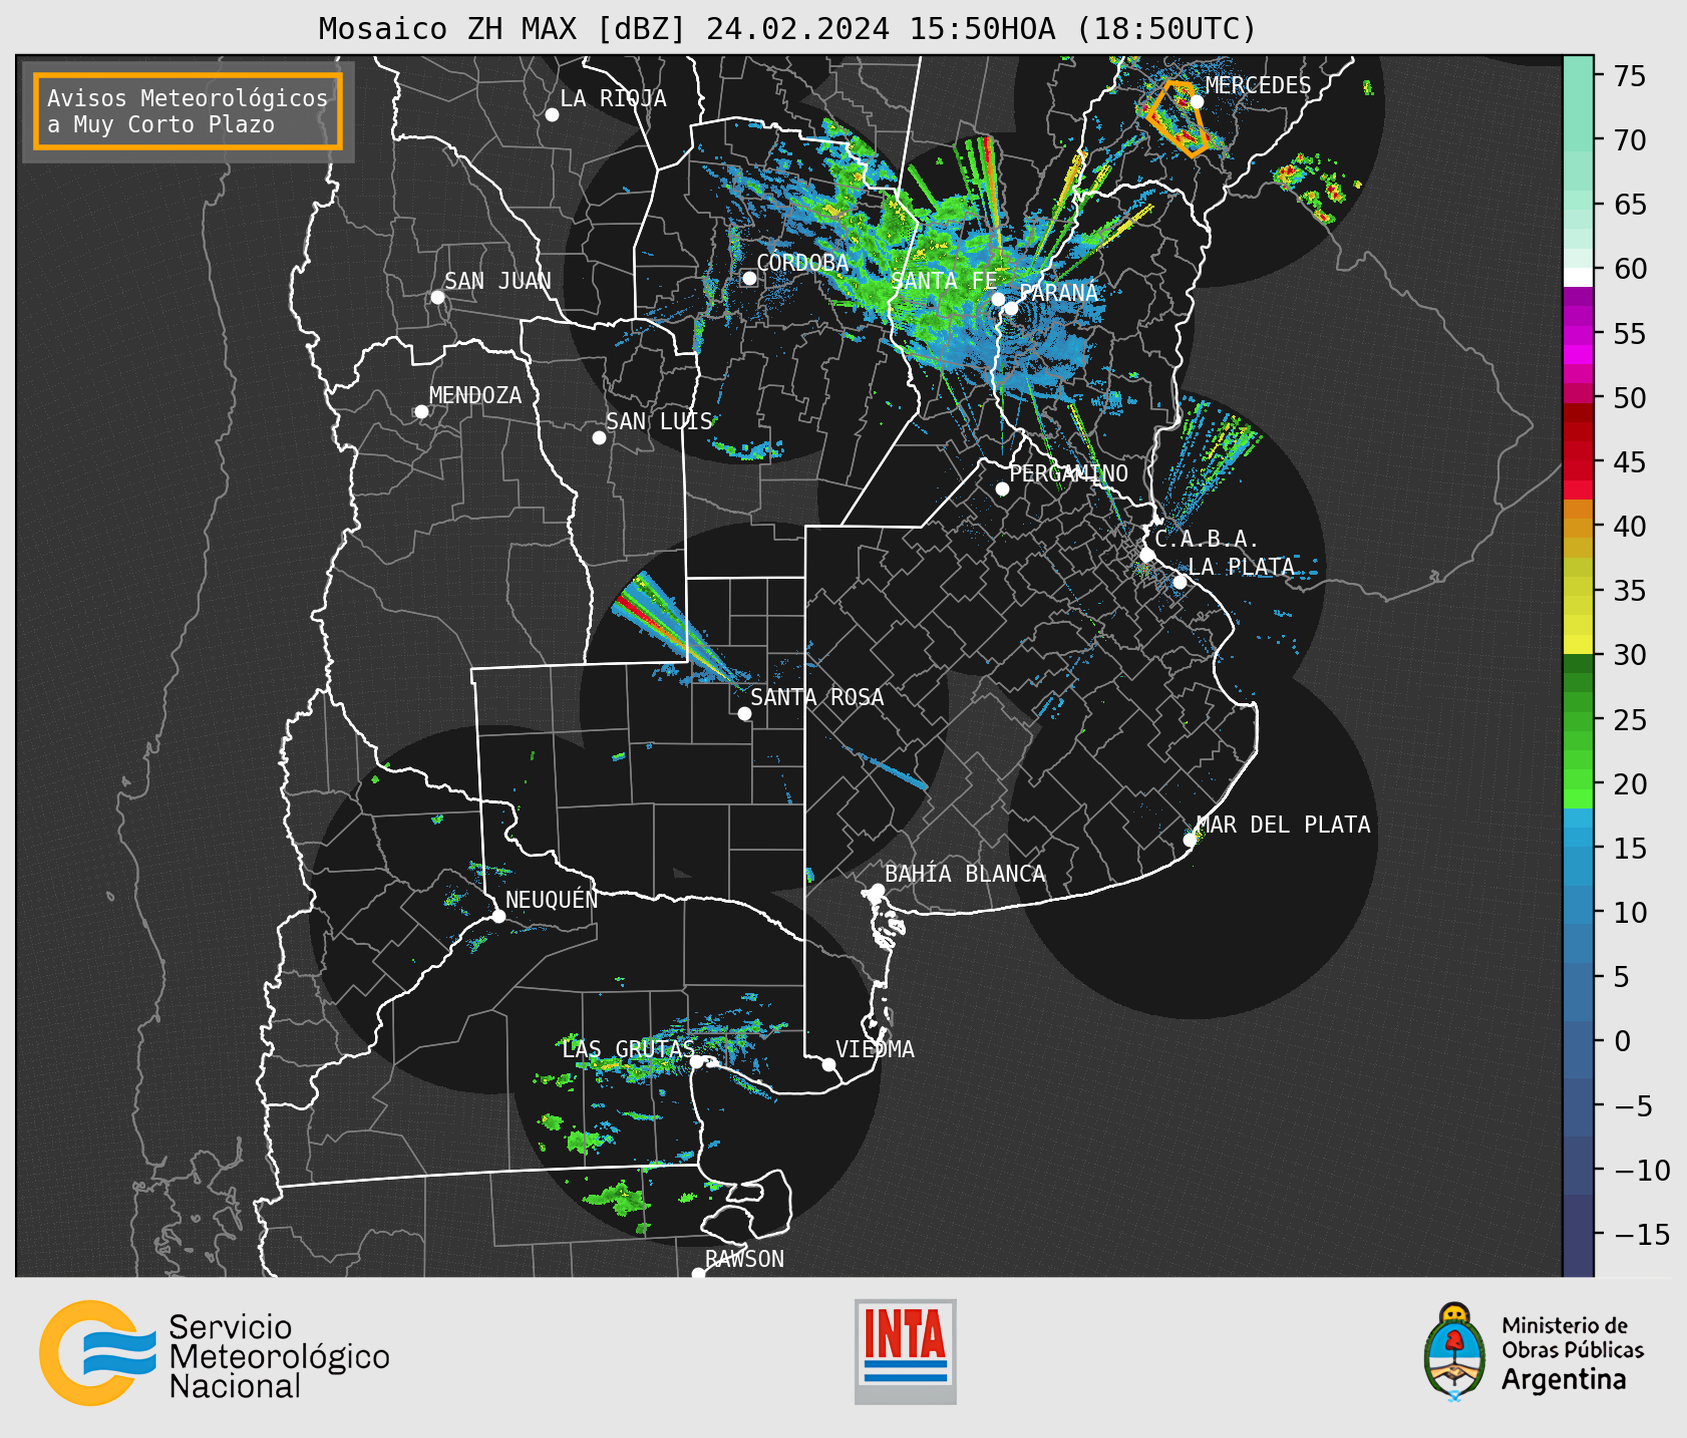
Task: Click the CORDOBA label
Action: (803, 263)
